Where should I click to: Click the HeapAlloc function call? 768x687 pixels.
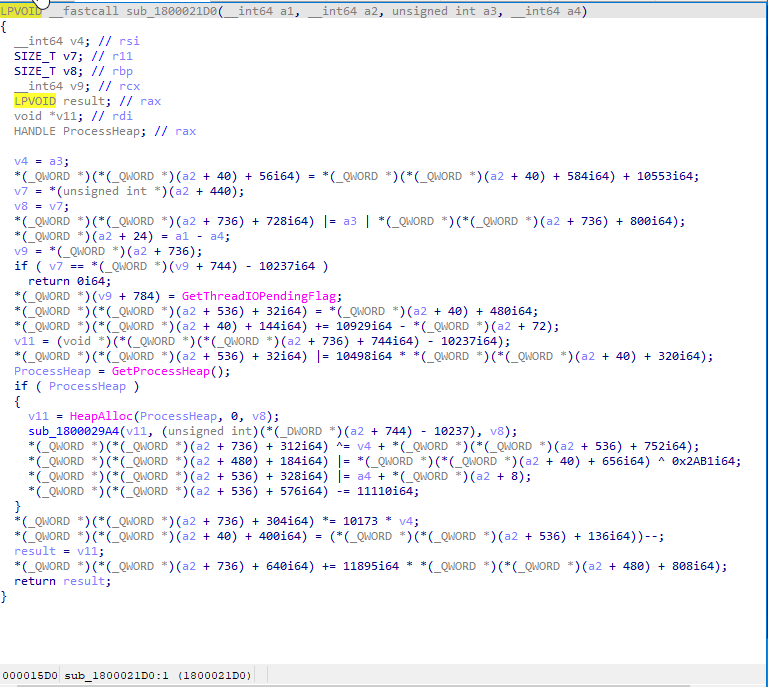[x=101, y=416]
